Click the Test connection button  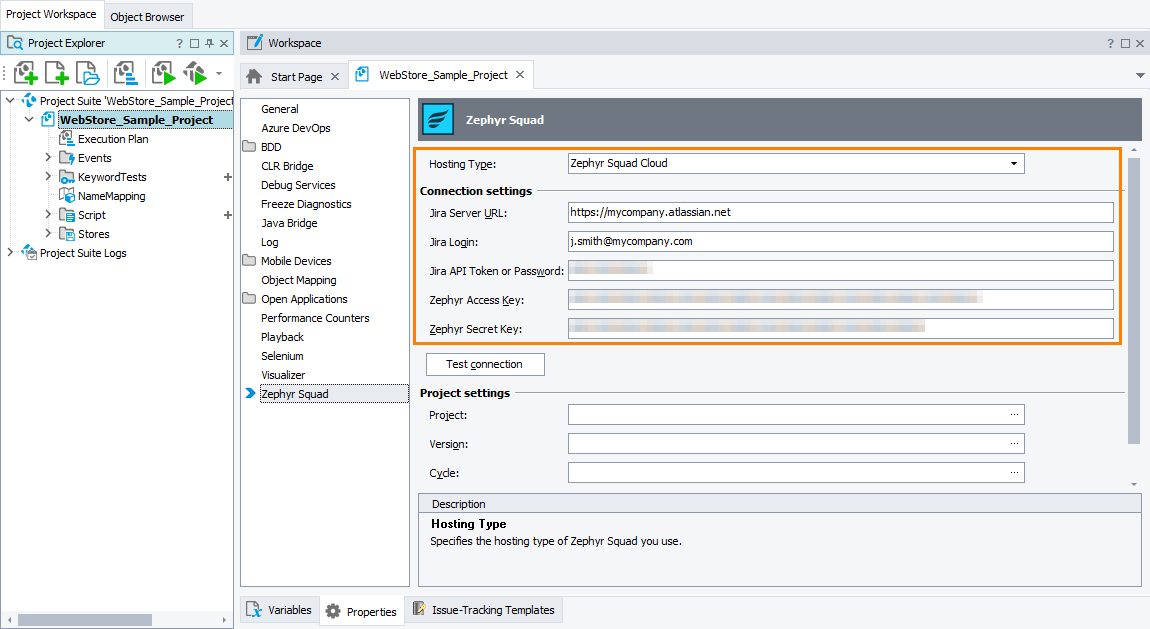pyautogui.click(x=485, y=364)
